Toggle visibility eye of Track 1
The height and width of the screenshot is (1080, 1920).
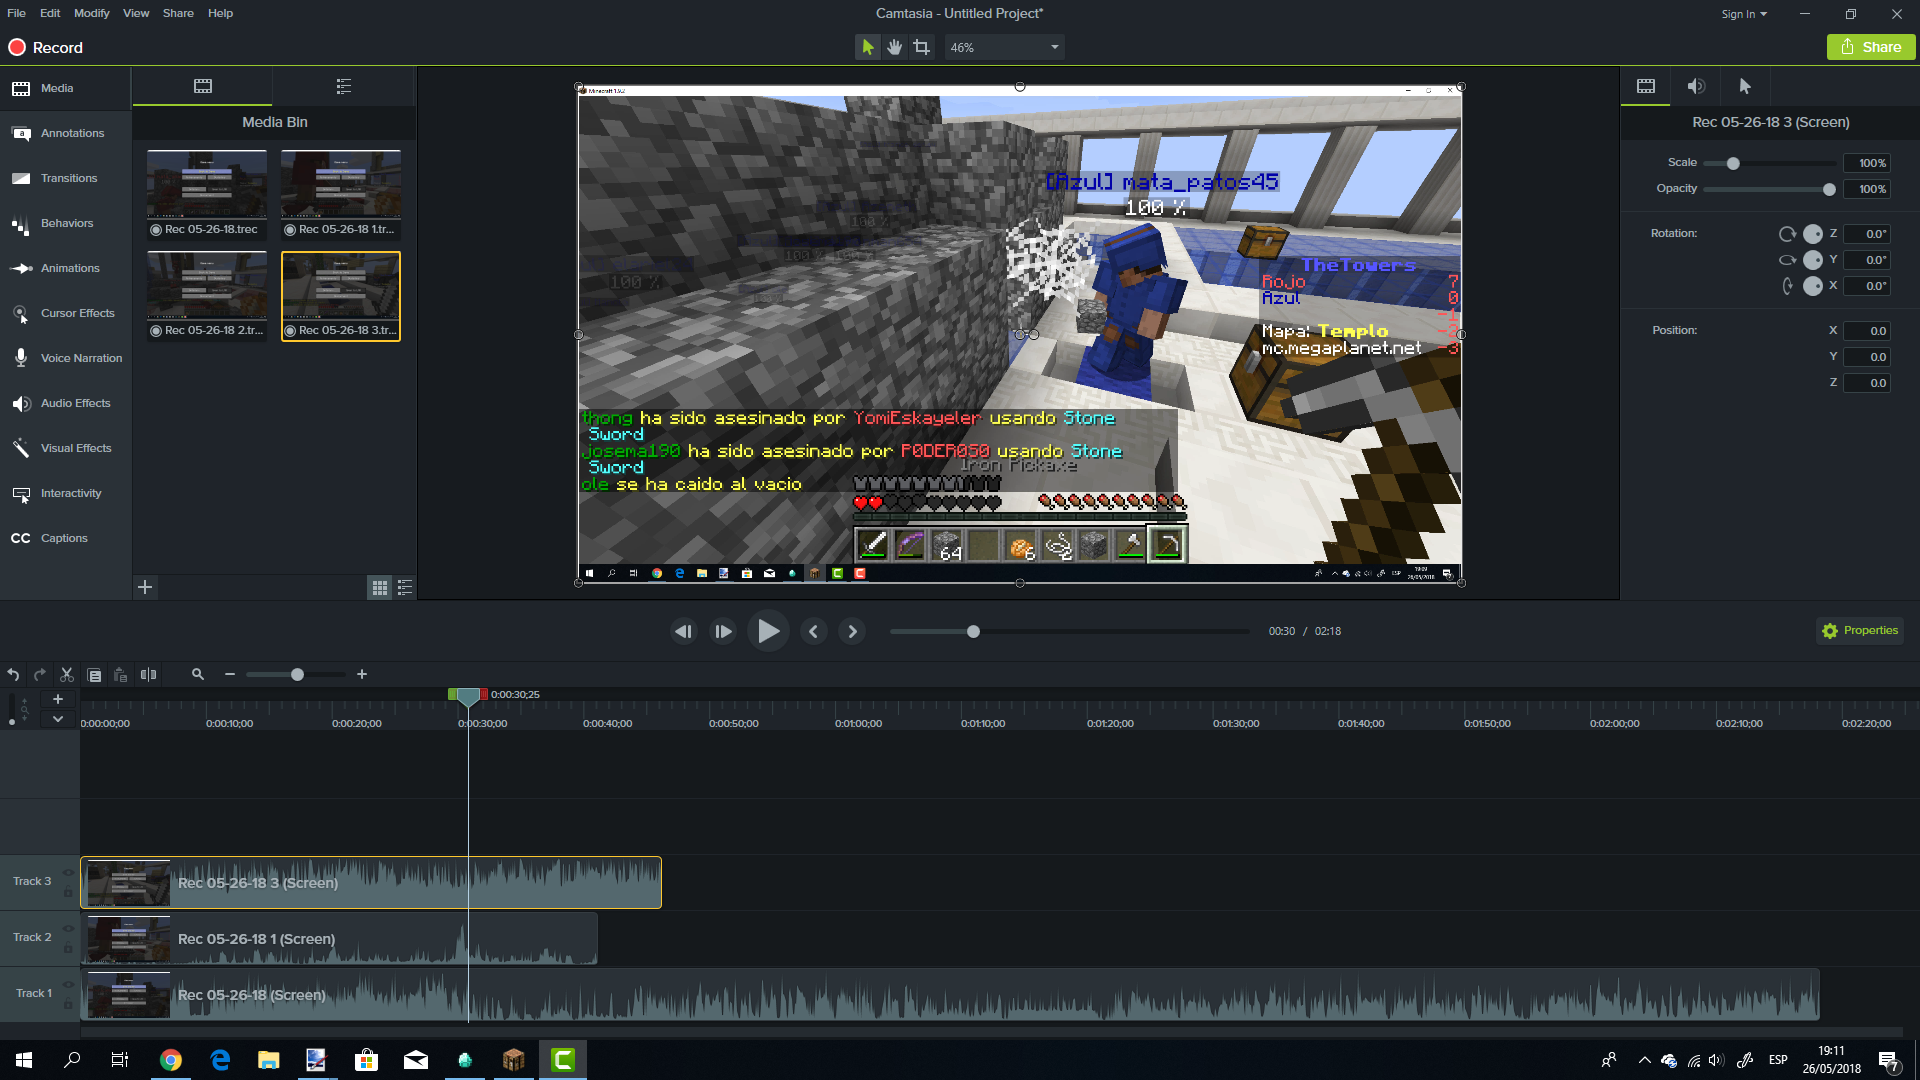[x=68, y=984]
